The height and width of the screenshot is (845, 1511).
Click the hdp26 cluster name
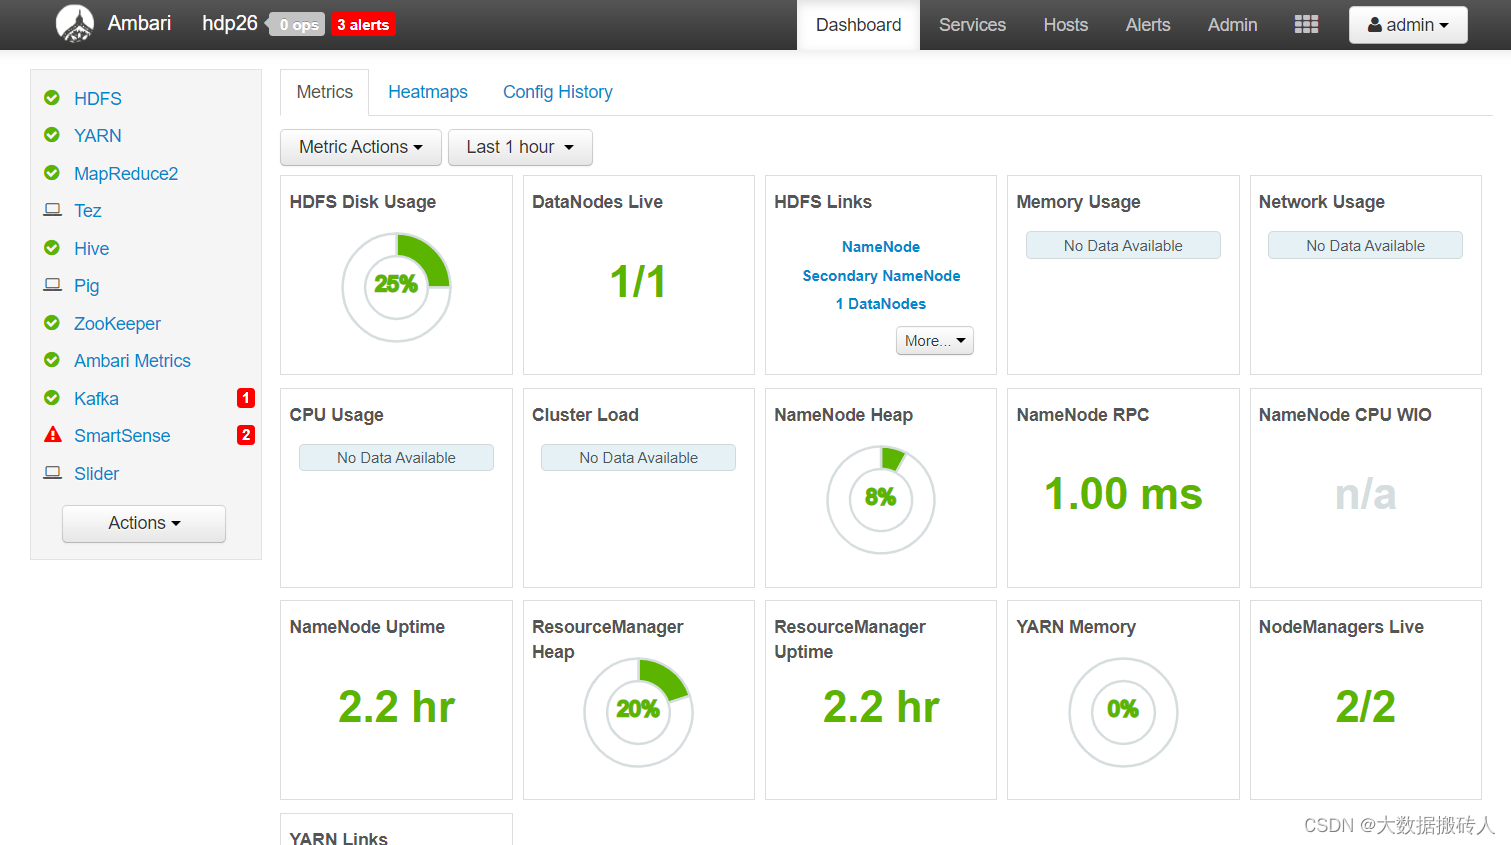(x=230, y=23)
